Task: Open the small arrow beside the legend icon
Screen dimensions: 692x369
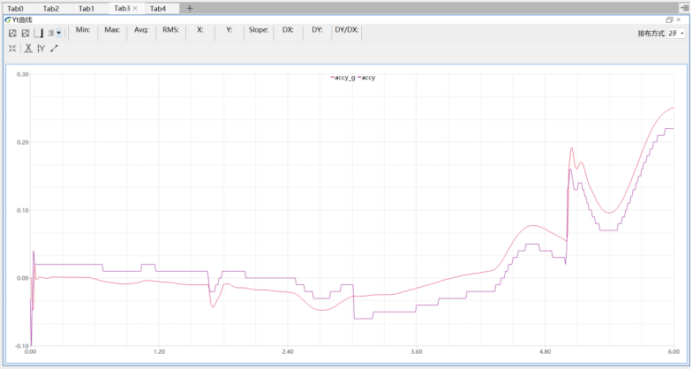Action: click(59, 33)
